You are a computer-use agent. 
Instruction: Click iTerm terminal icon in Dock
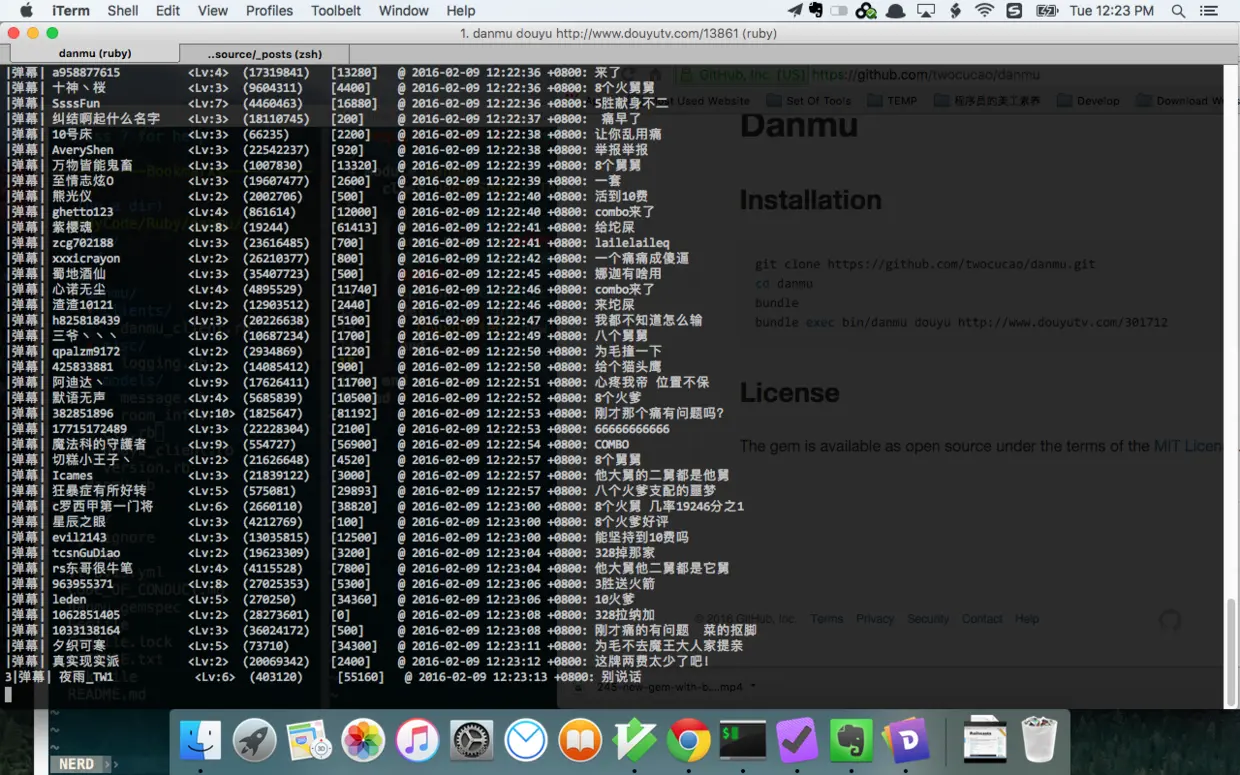pos(743,741)
